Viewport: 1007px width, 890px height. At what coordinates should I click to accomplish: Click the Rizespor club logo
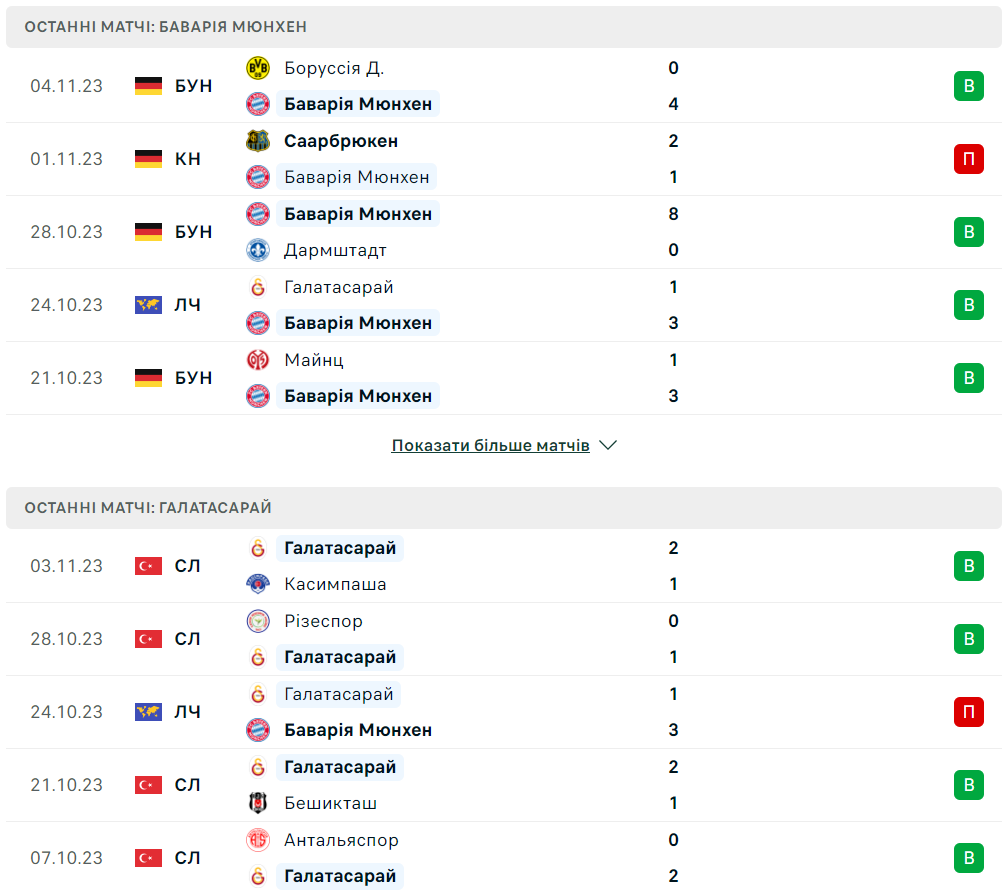258,621
